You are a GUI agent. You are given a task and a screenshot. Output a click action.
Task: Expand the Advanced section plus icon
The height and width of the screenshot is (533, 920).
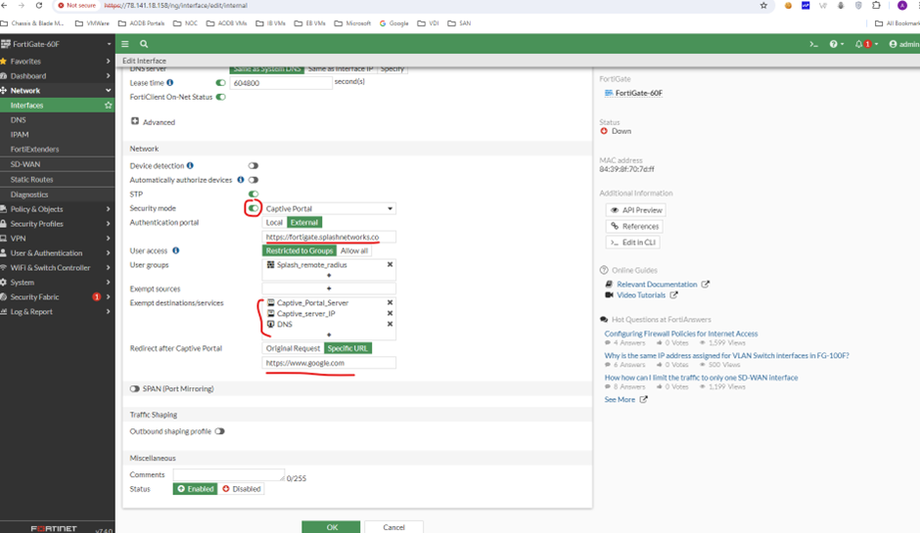point(135,121)
